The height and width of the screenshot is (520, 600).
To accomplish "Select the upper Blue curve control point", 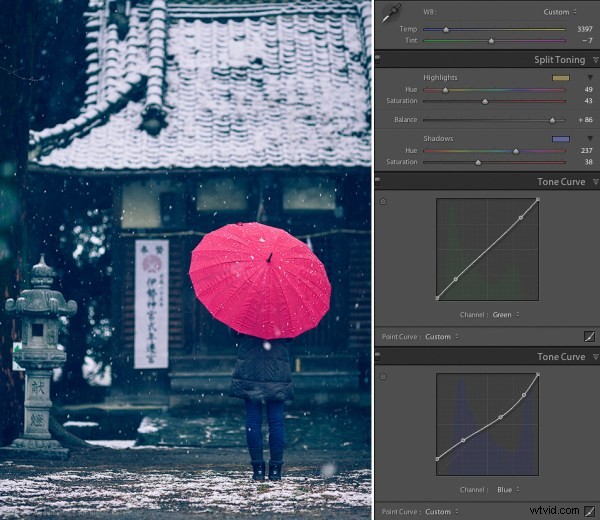I will [x=524, y=395].
